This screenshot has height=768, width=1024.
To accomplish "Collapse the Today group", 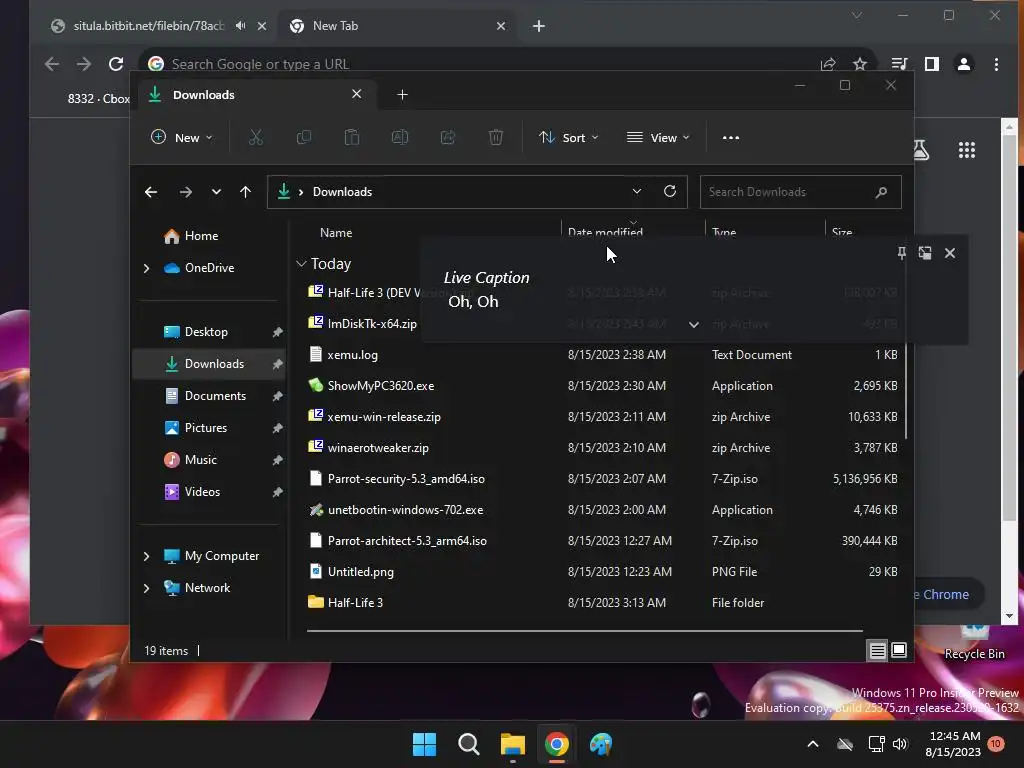I will click(x=301, y=264).
